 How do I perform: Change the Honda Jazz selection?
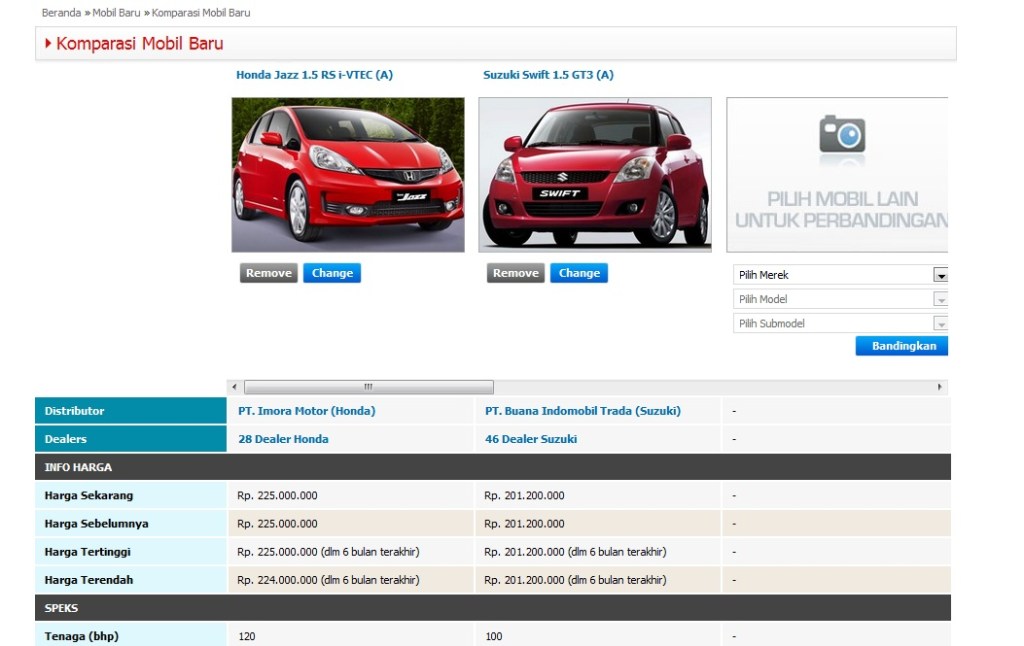tap(332, 273)
